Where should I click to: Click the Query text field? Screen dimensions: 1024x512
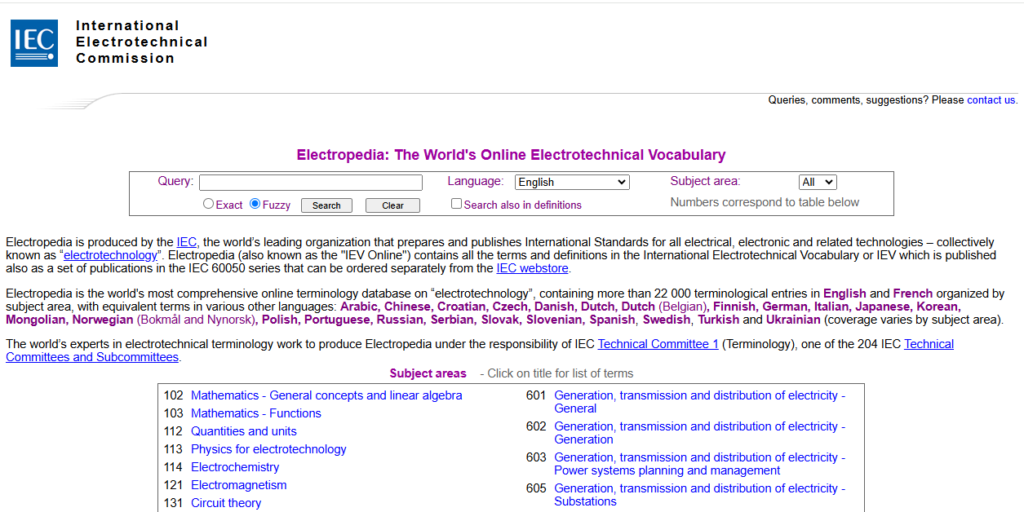coord(310,182)
